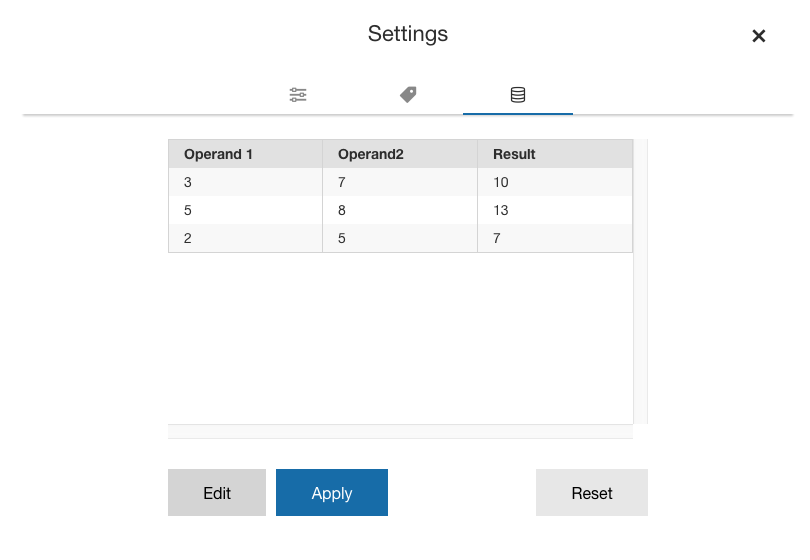Click the Operand2 cell with value 8
The image size is (810, 560).
(x=400, y=210)
